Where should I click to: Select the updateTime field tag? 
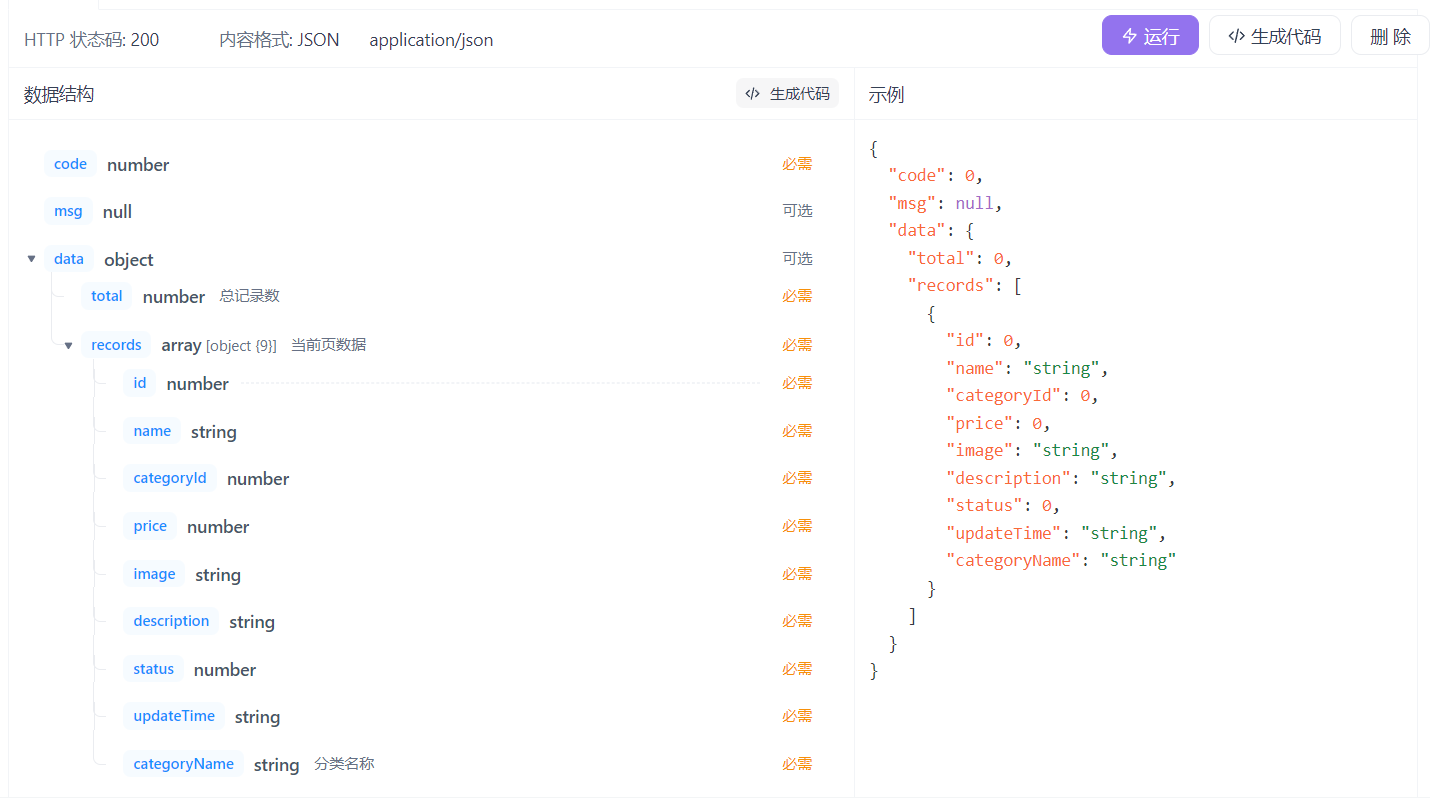tap(174, 716)
